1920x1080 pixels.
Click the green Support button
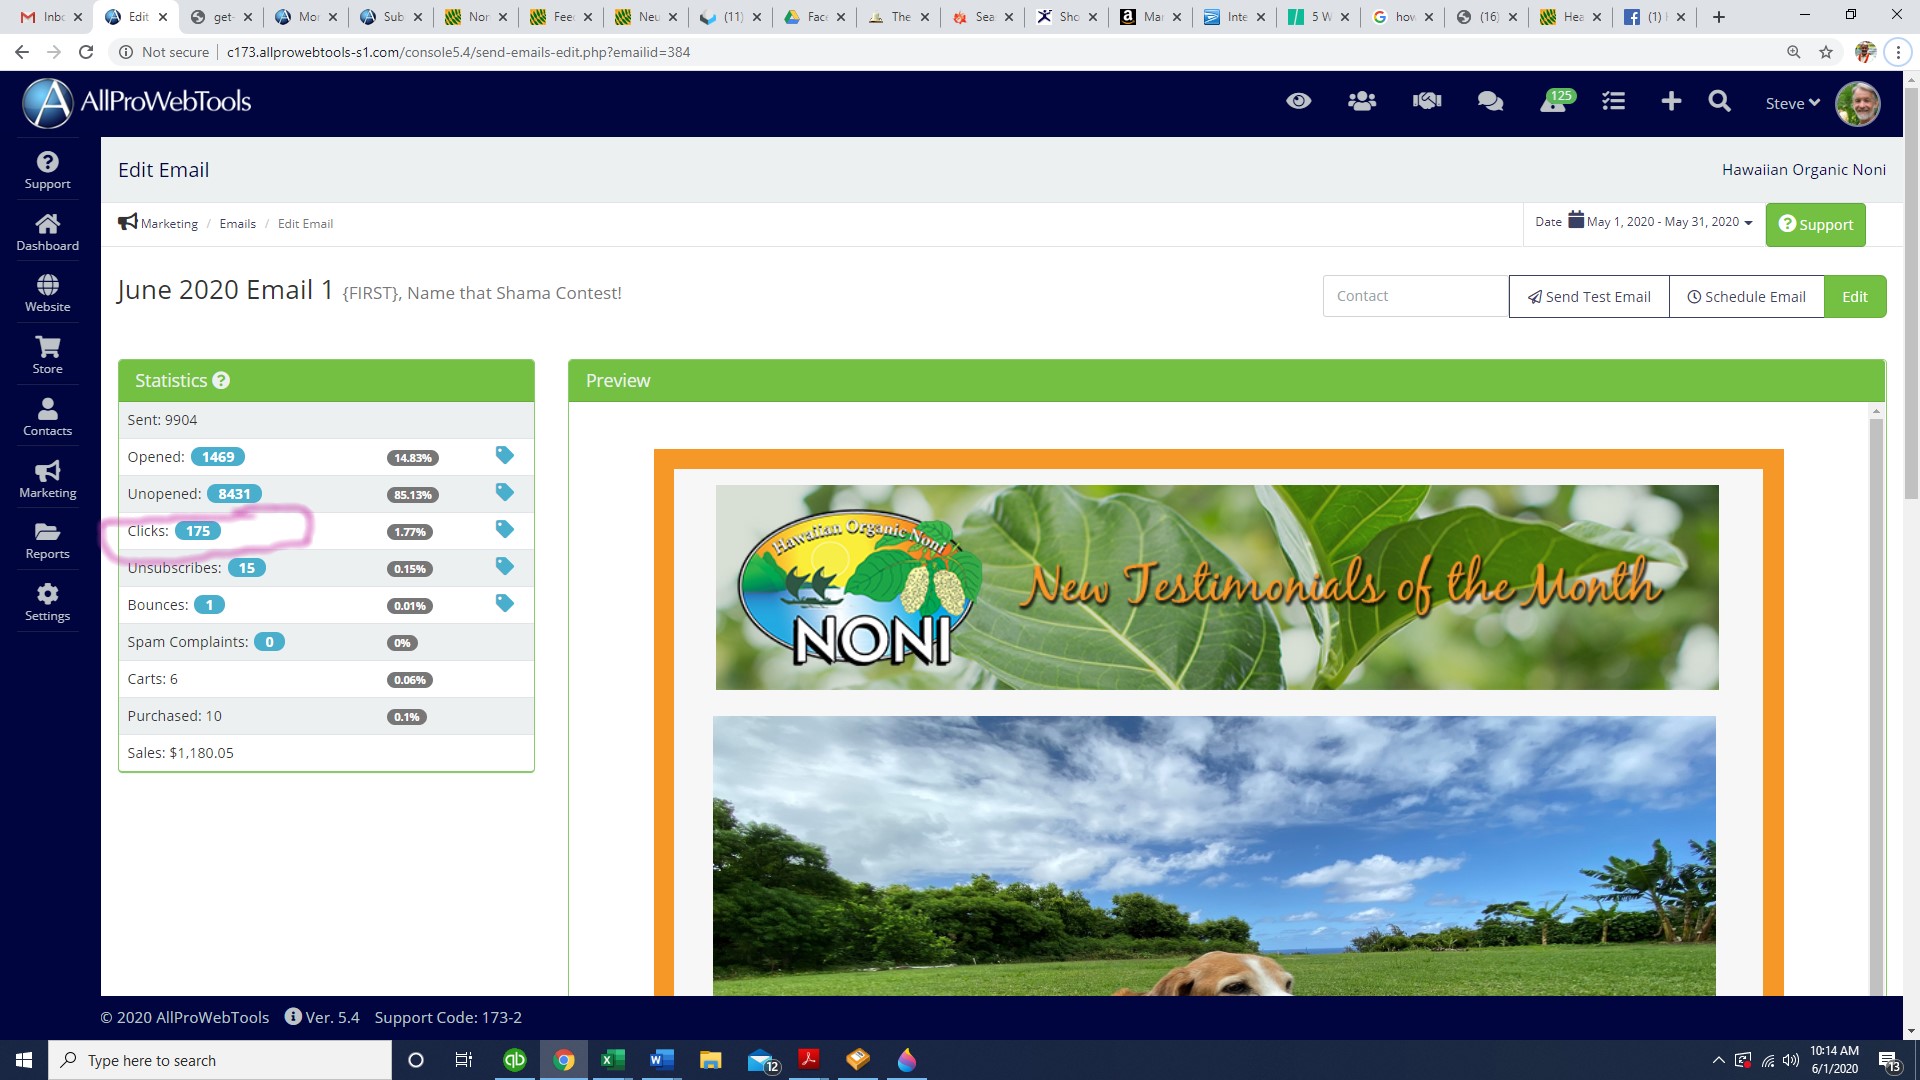(1815, 224)
